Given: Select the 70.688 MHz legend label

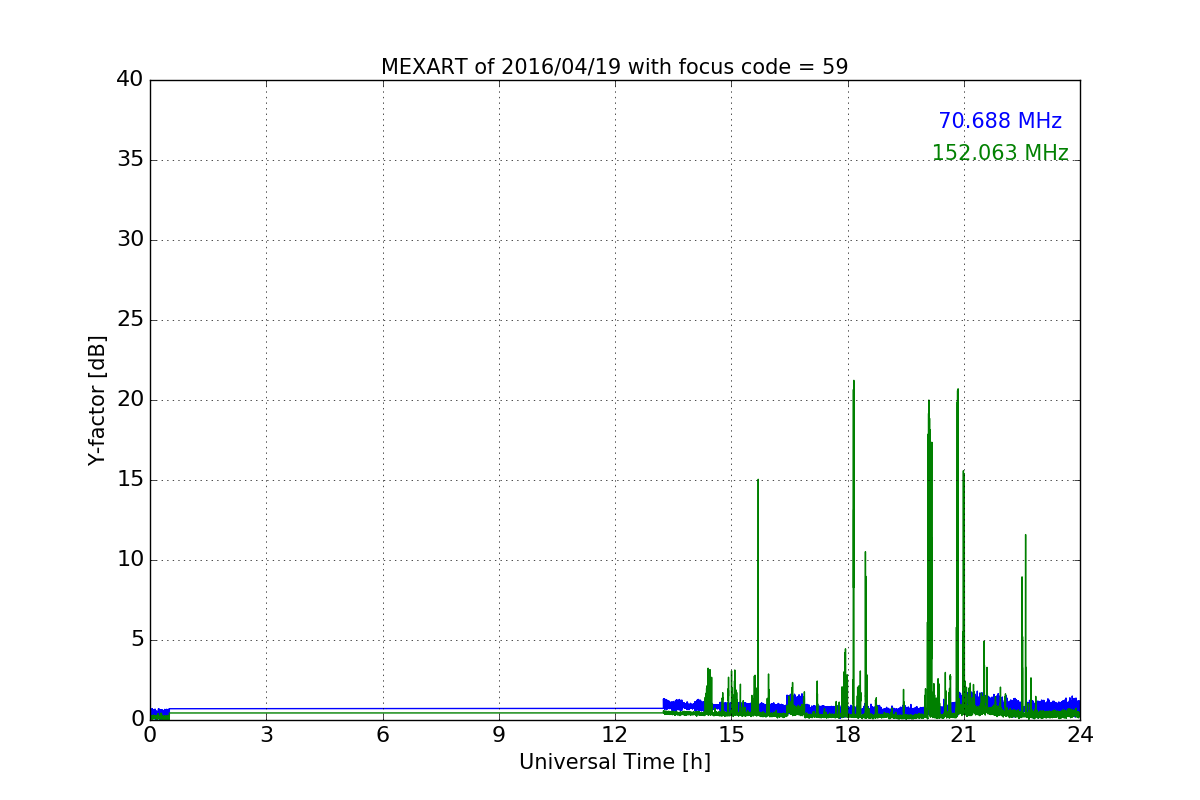Looking at the screenshot, I should click(x=1000, y=121).
